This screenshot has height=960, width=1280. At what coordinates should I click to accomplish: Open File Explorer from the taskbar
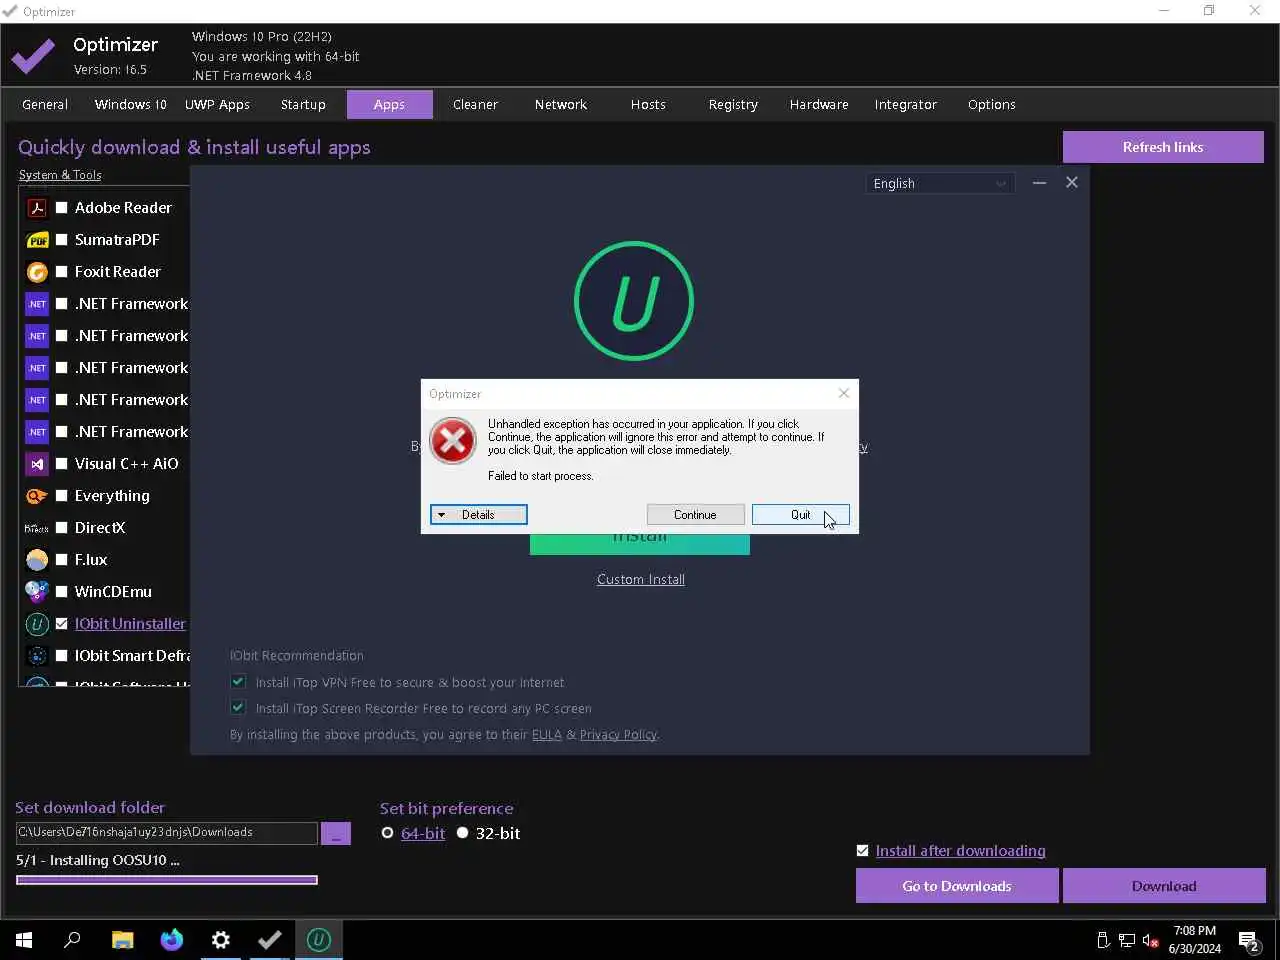point(122,940)
